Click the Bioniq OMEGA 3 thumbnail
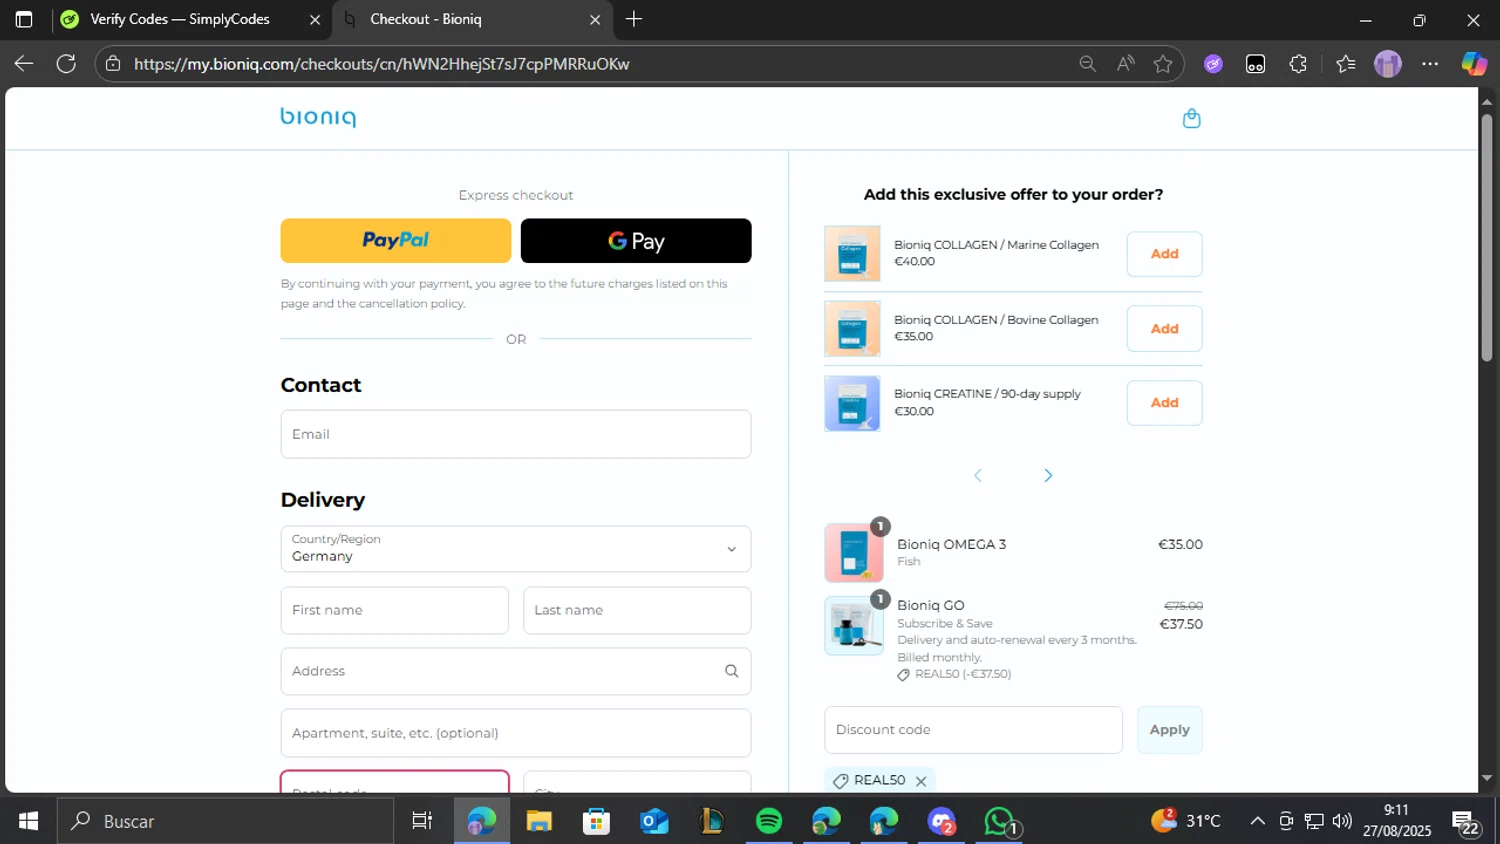 854,552
